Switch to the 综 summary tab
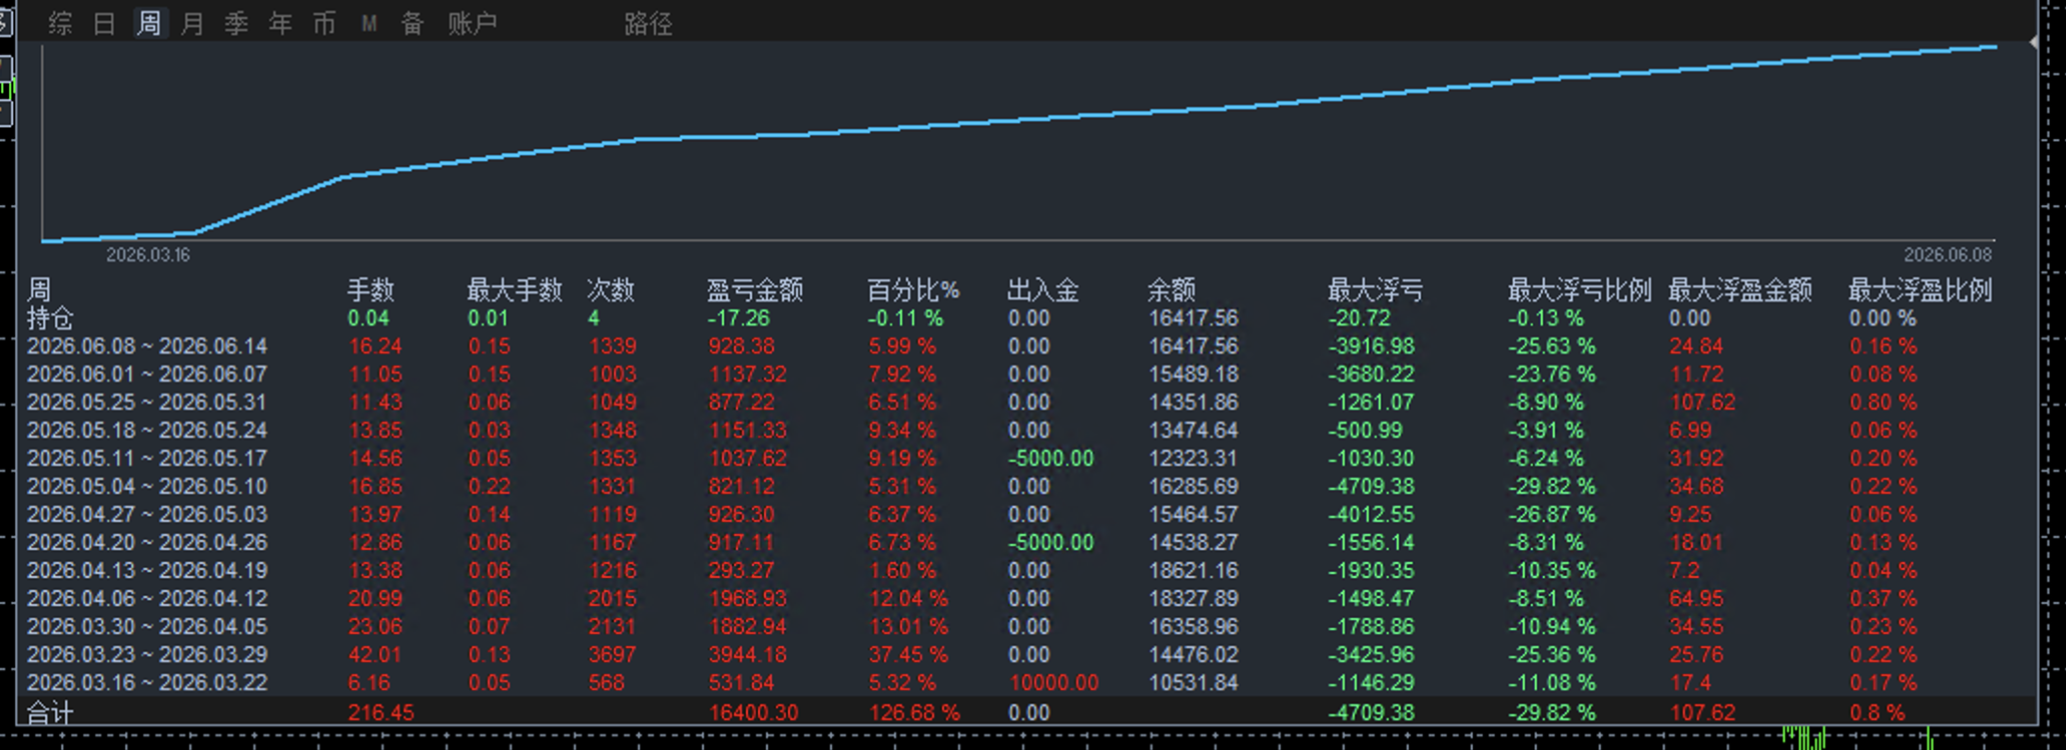 pos(60,23)
